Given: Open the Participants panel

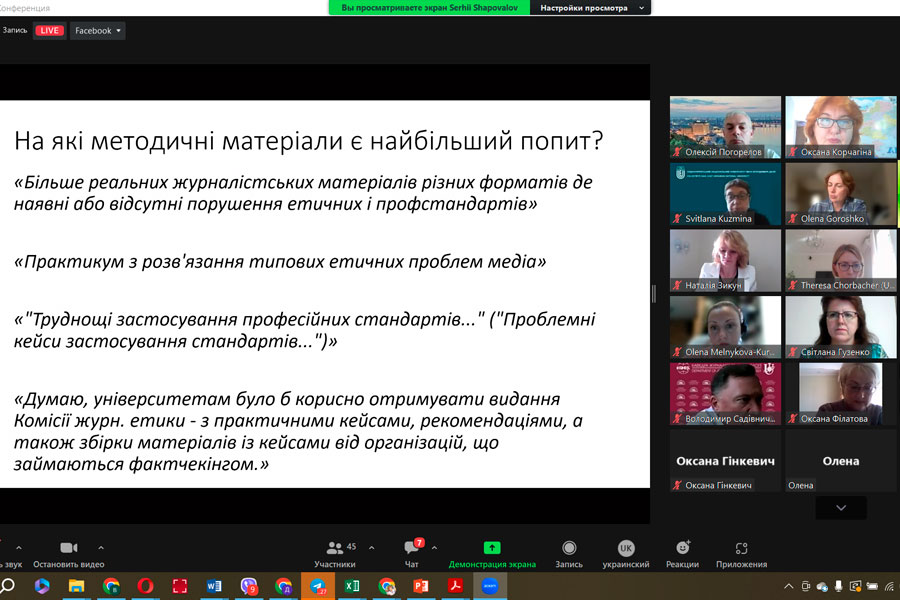Looking at the screenshot, I should tap(335, 548).
